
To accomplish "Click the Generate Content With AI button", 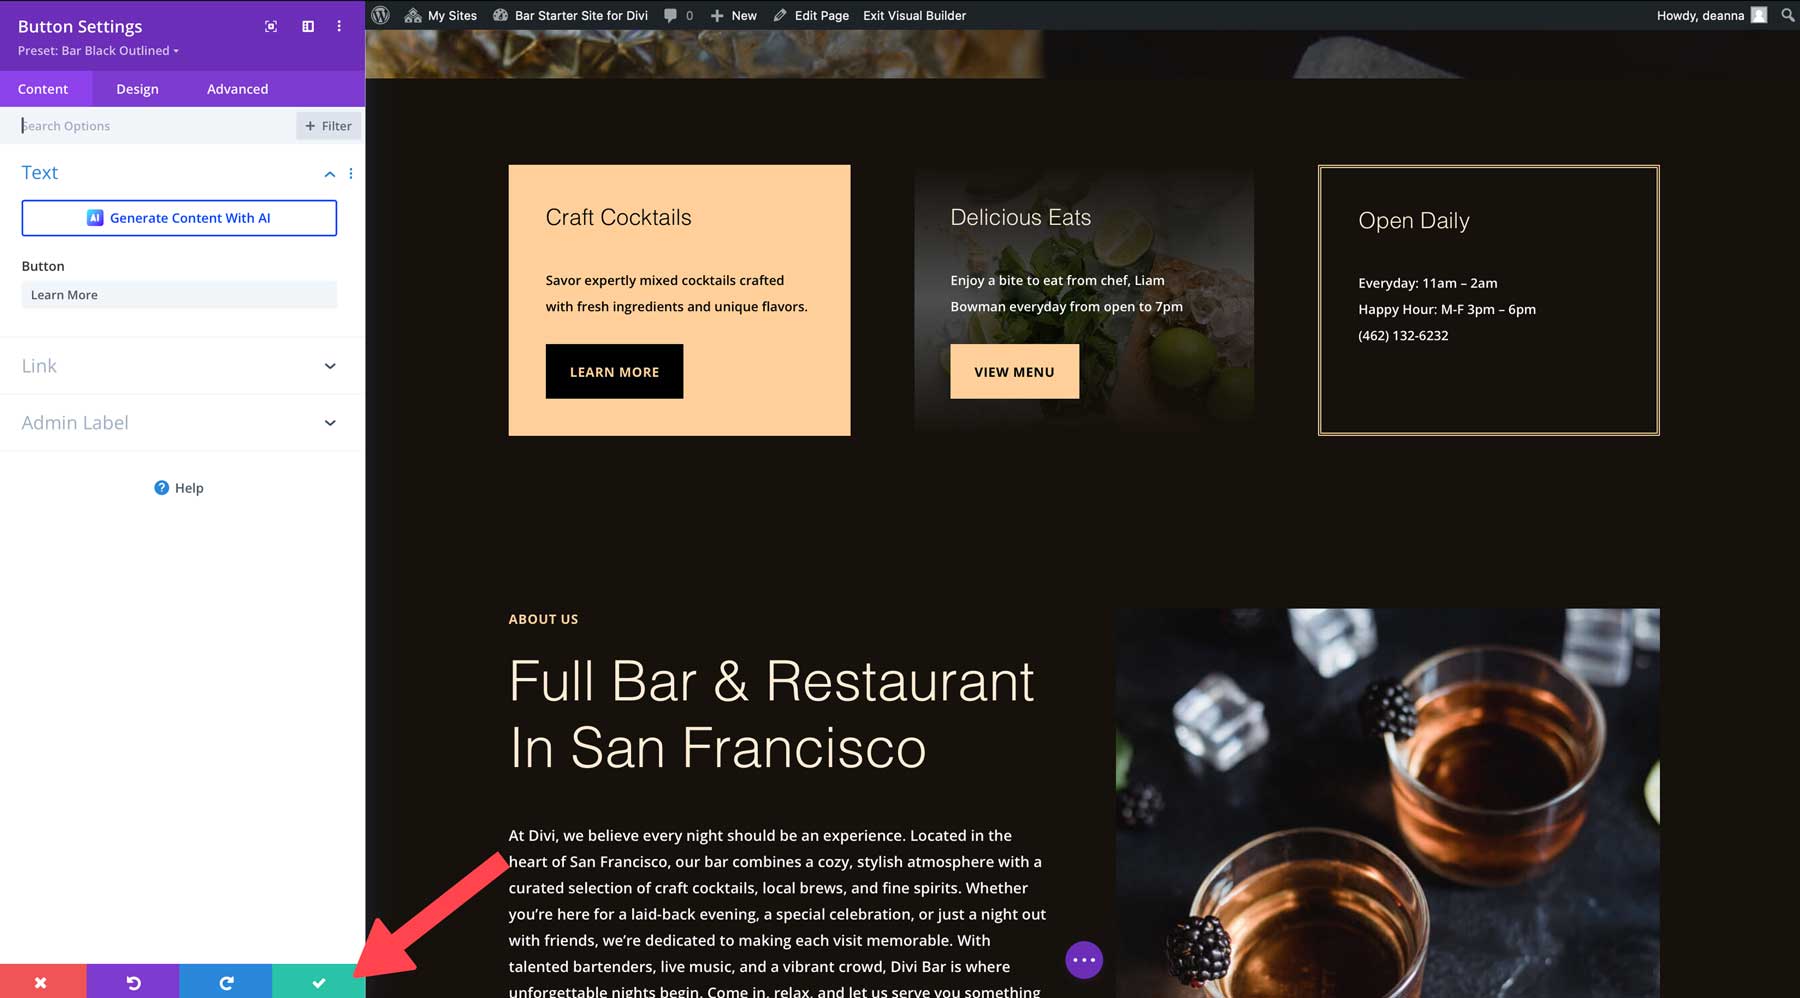I will (x=179, y=217).
